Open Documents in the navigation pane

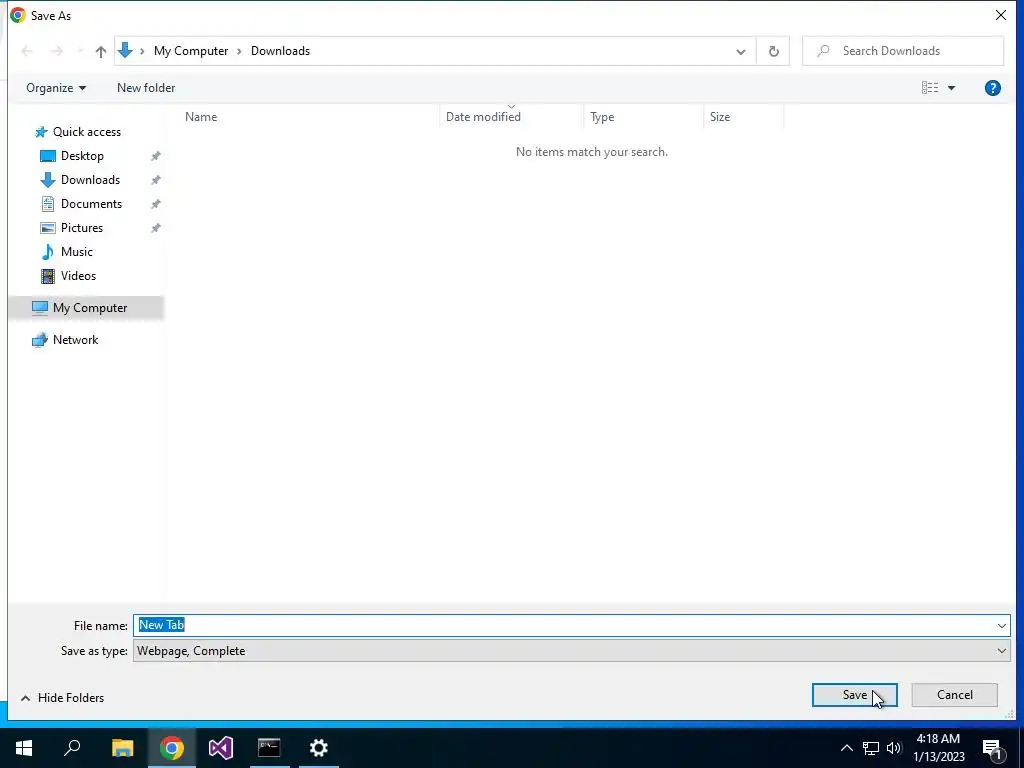click(x=91, y=204)
